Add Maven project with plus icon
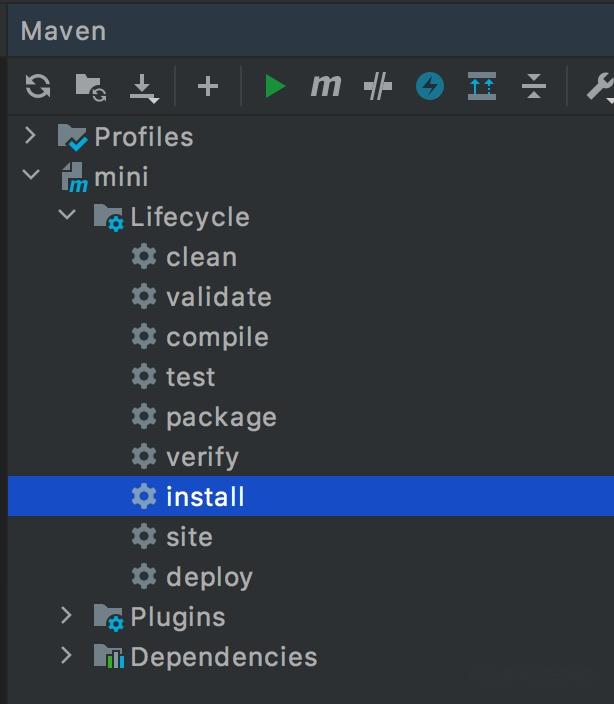Viewport: 614px width, 704px height. pos(208,86)
